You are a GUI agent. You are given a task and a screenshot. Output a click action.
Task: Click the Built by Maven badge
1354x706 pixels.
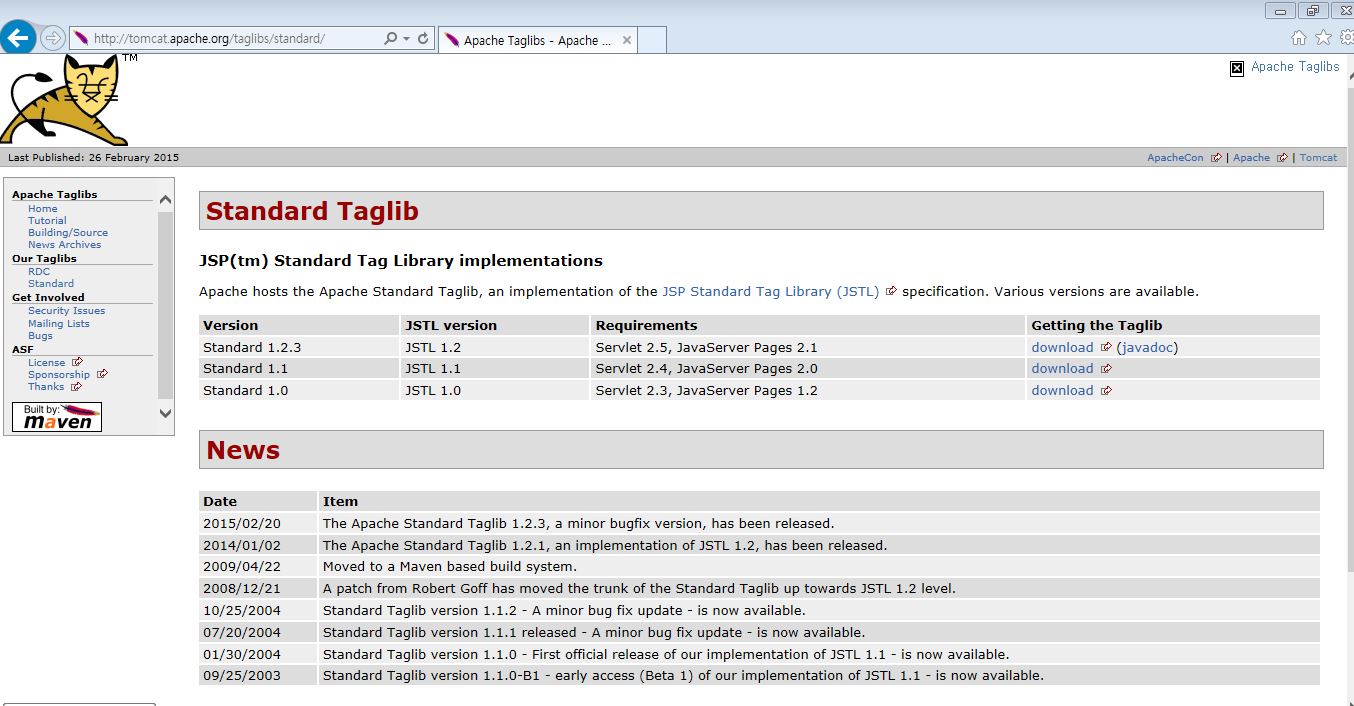click(57, 417)
